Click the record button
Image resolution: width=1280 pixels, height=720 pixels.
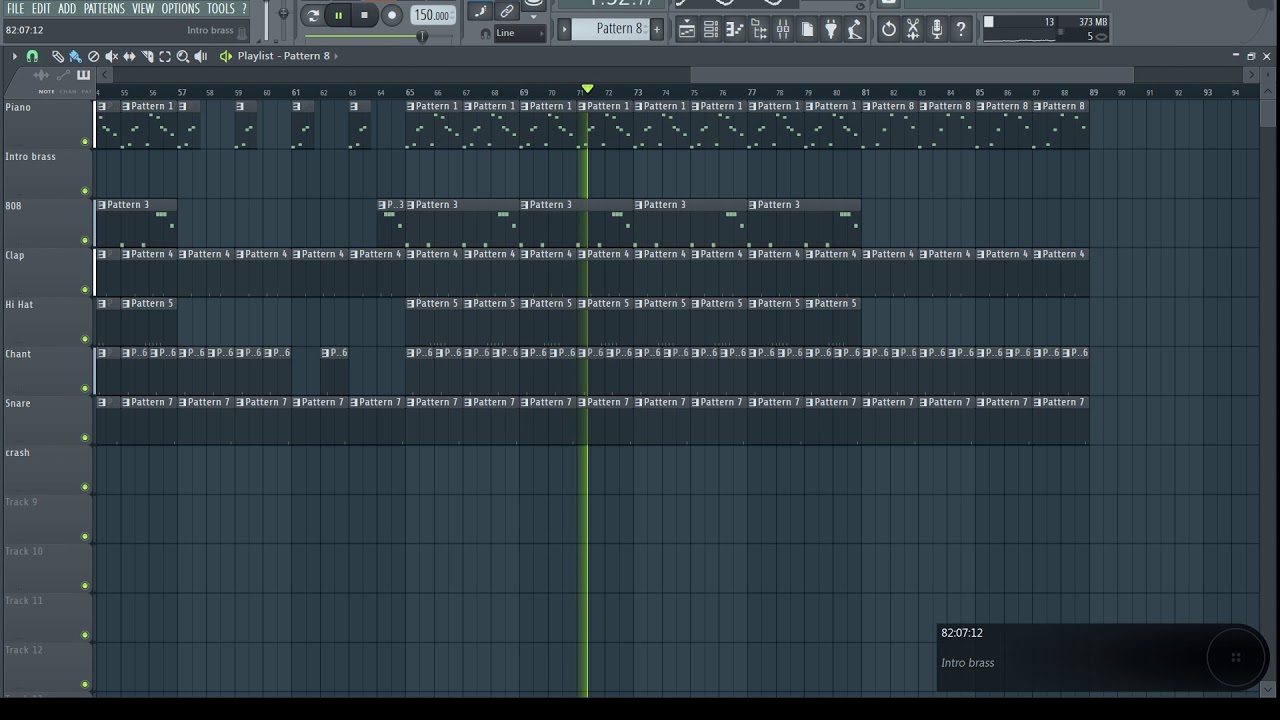click(x=392, y=15)
